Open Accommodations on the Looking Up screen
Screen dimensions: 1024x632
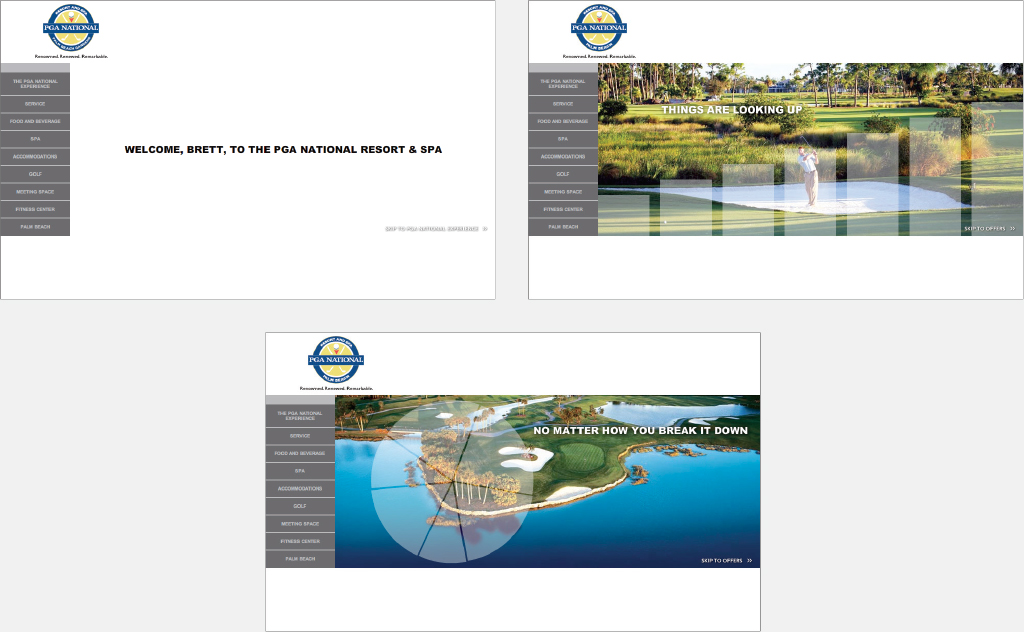563,157
